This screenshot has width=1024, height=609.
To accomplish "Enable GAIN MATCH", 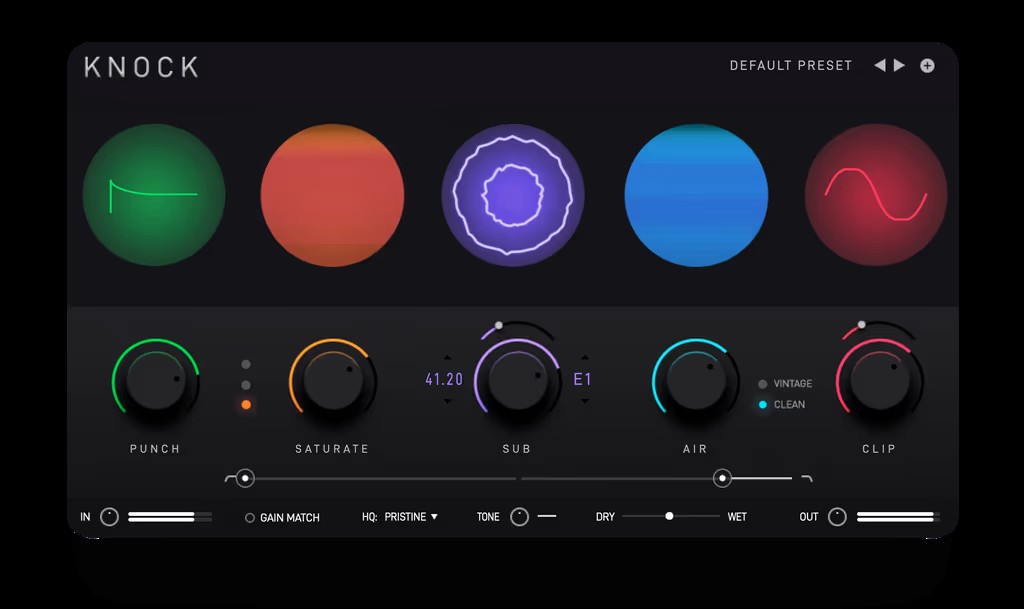I will (x=282, y=518).
